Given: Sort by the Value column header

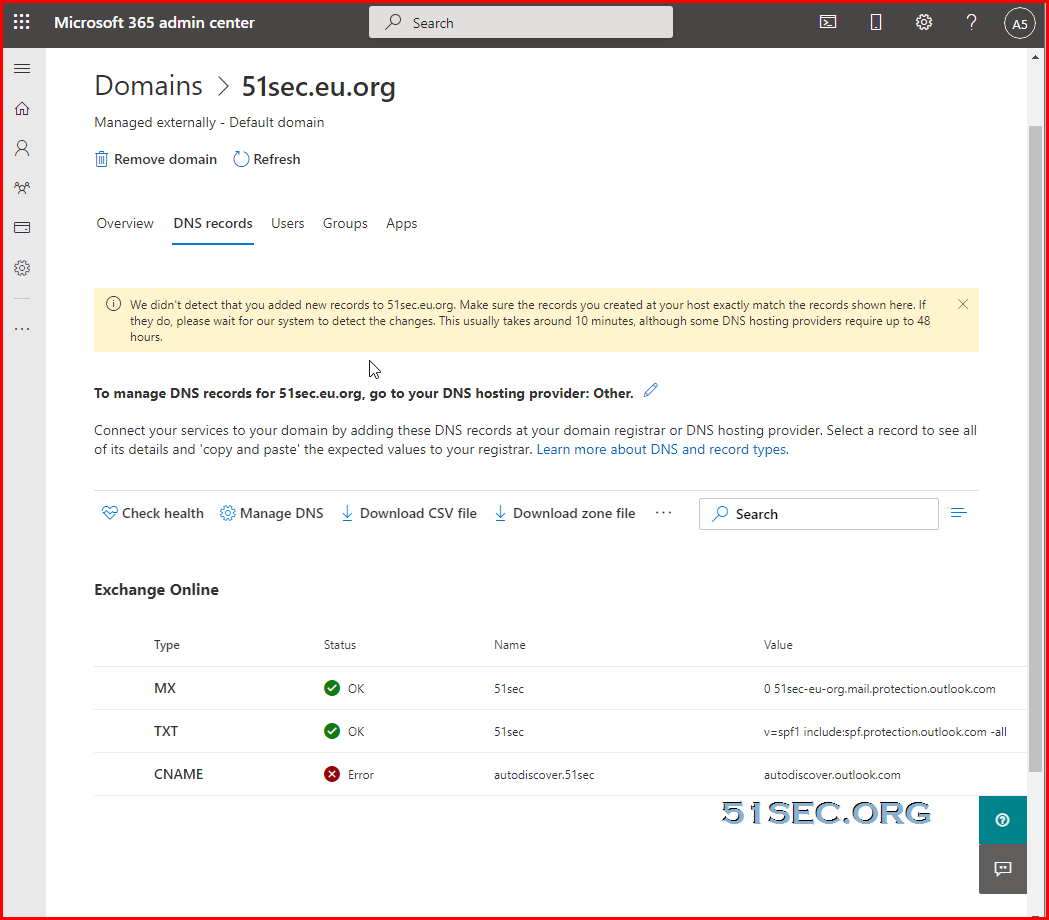Looking at the screenshot, I should 778,645.
